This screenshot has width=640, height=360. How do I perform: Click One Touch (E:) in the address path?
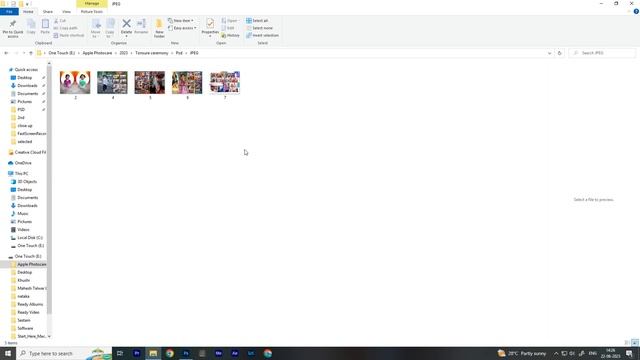click(x=62, y=53)
